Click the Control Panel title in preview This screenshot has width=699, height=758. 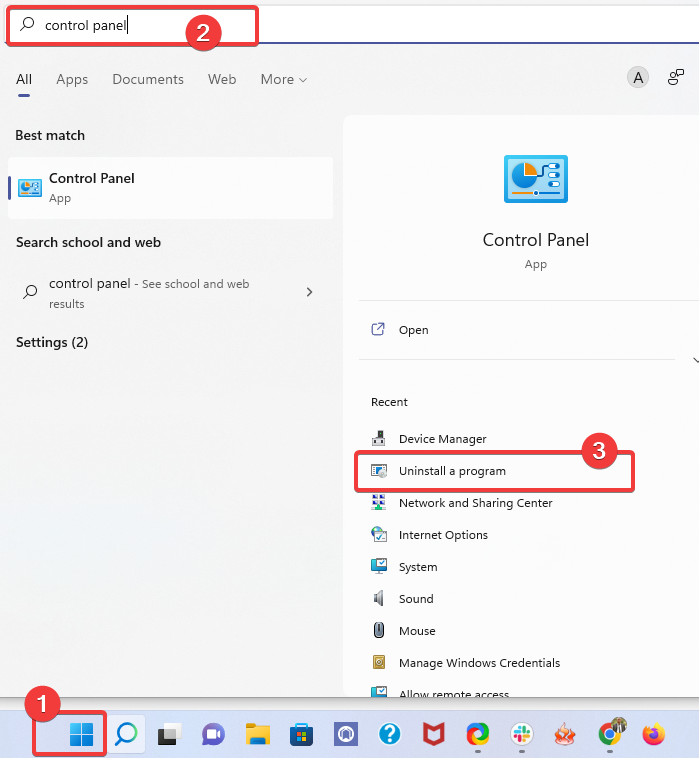536,240
